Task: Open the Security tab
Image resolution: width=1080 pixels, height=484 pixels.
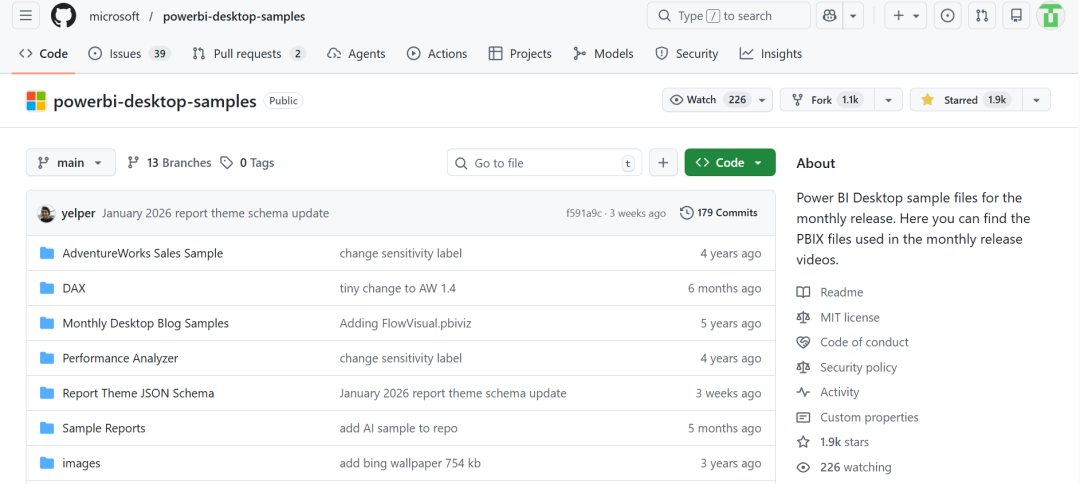Action: (x=686, y=54)
